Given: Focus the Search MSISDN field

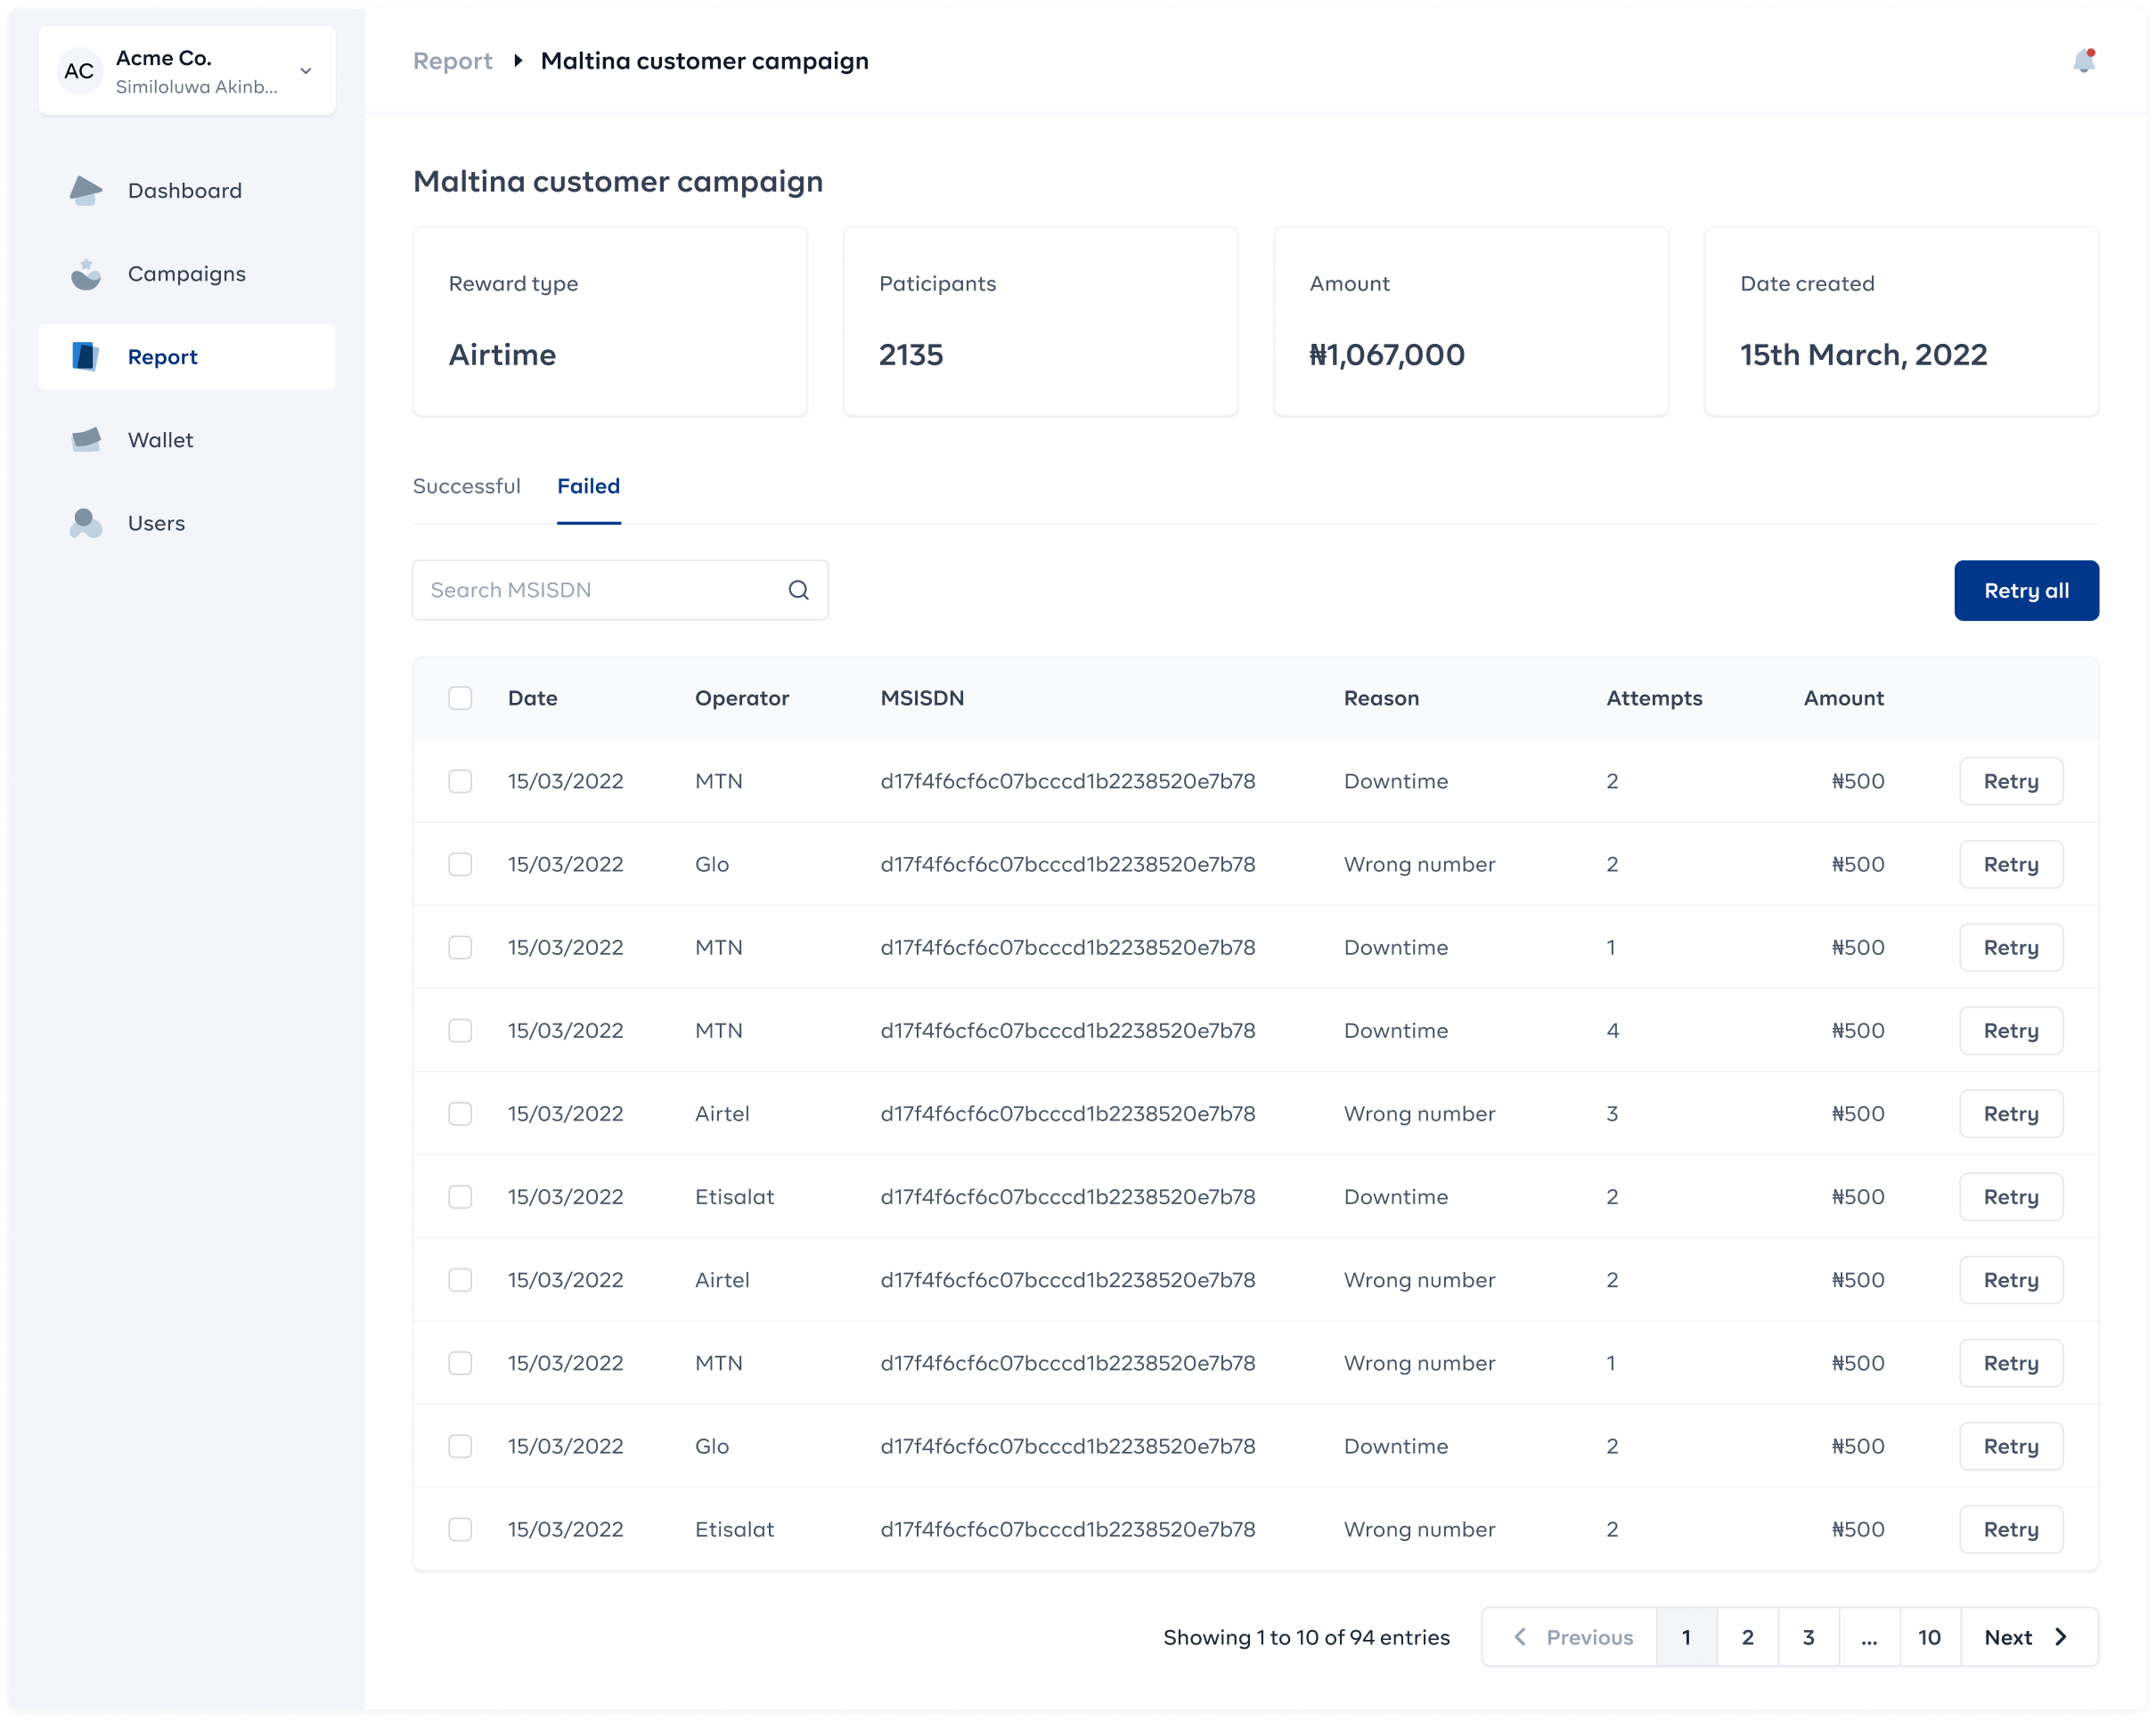Looking at the screenshot, I should pyautogui.click(x=620, y=590).
